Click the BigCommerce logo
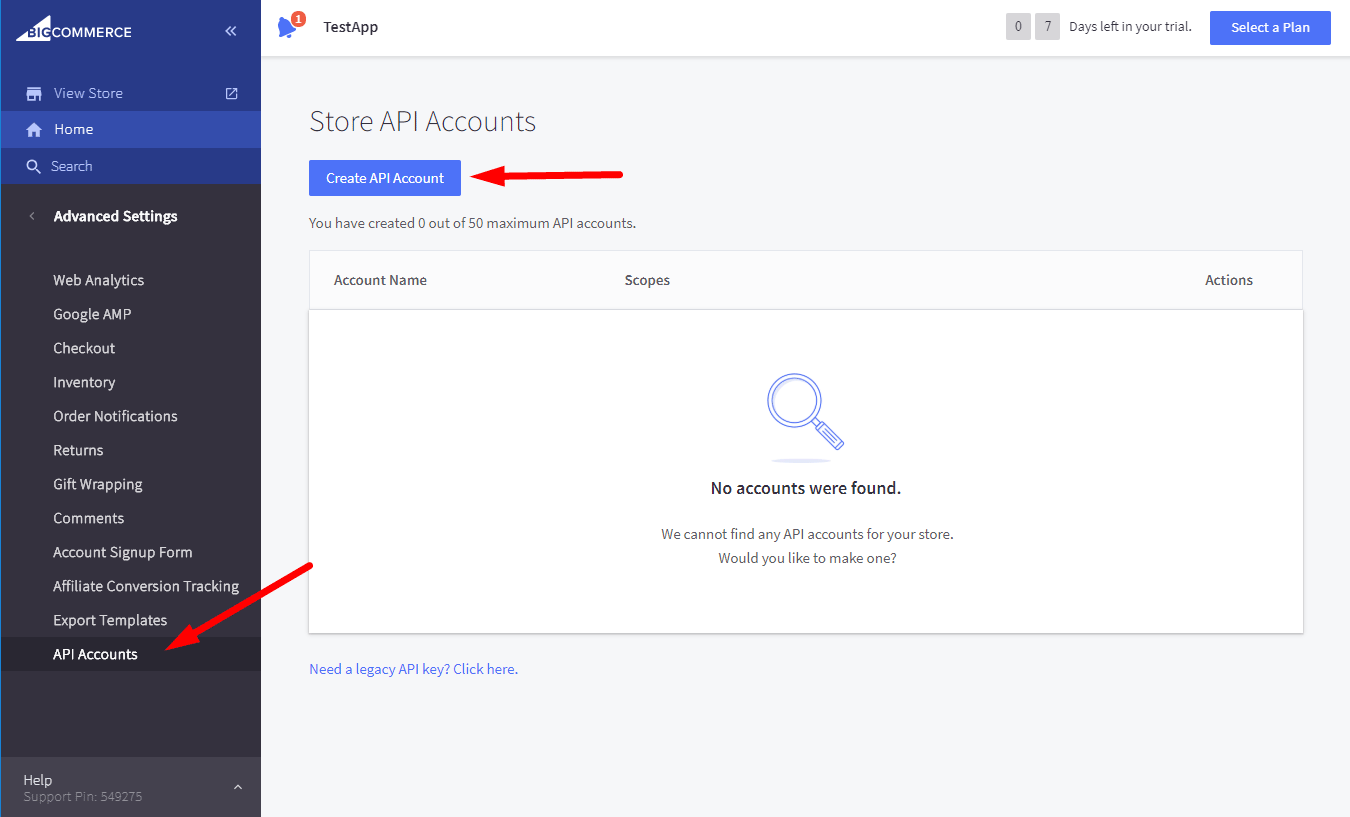The width and height of the screenshot is (1350, 817). [74, 29]
